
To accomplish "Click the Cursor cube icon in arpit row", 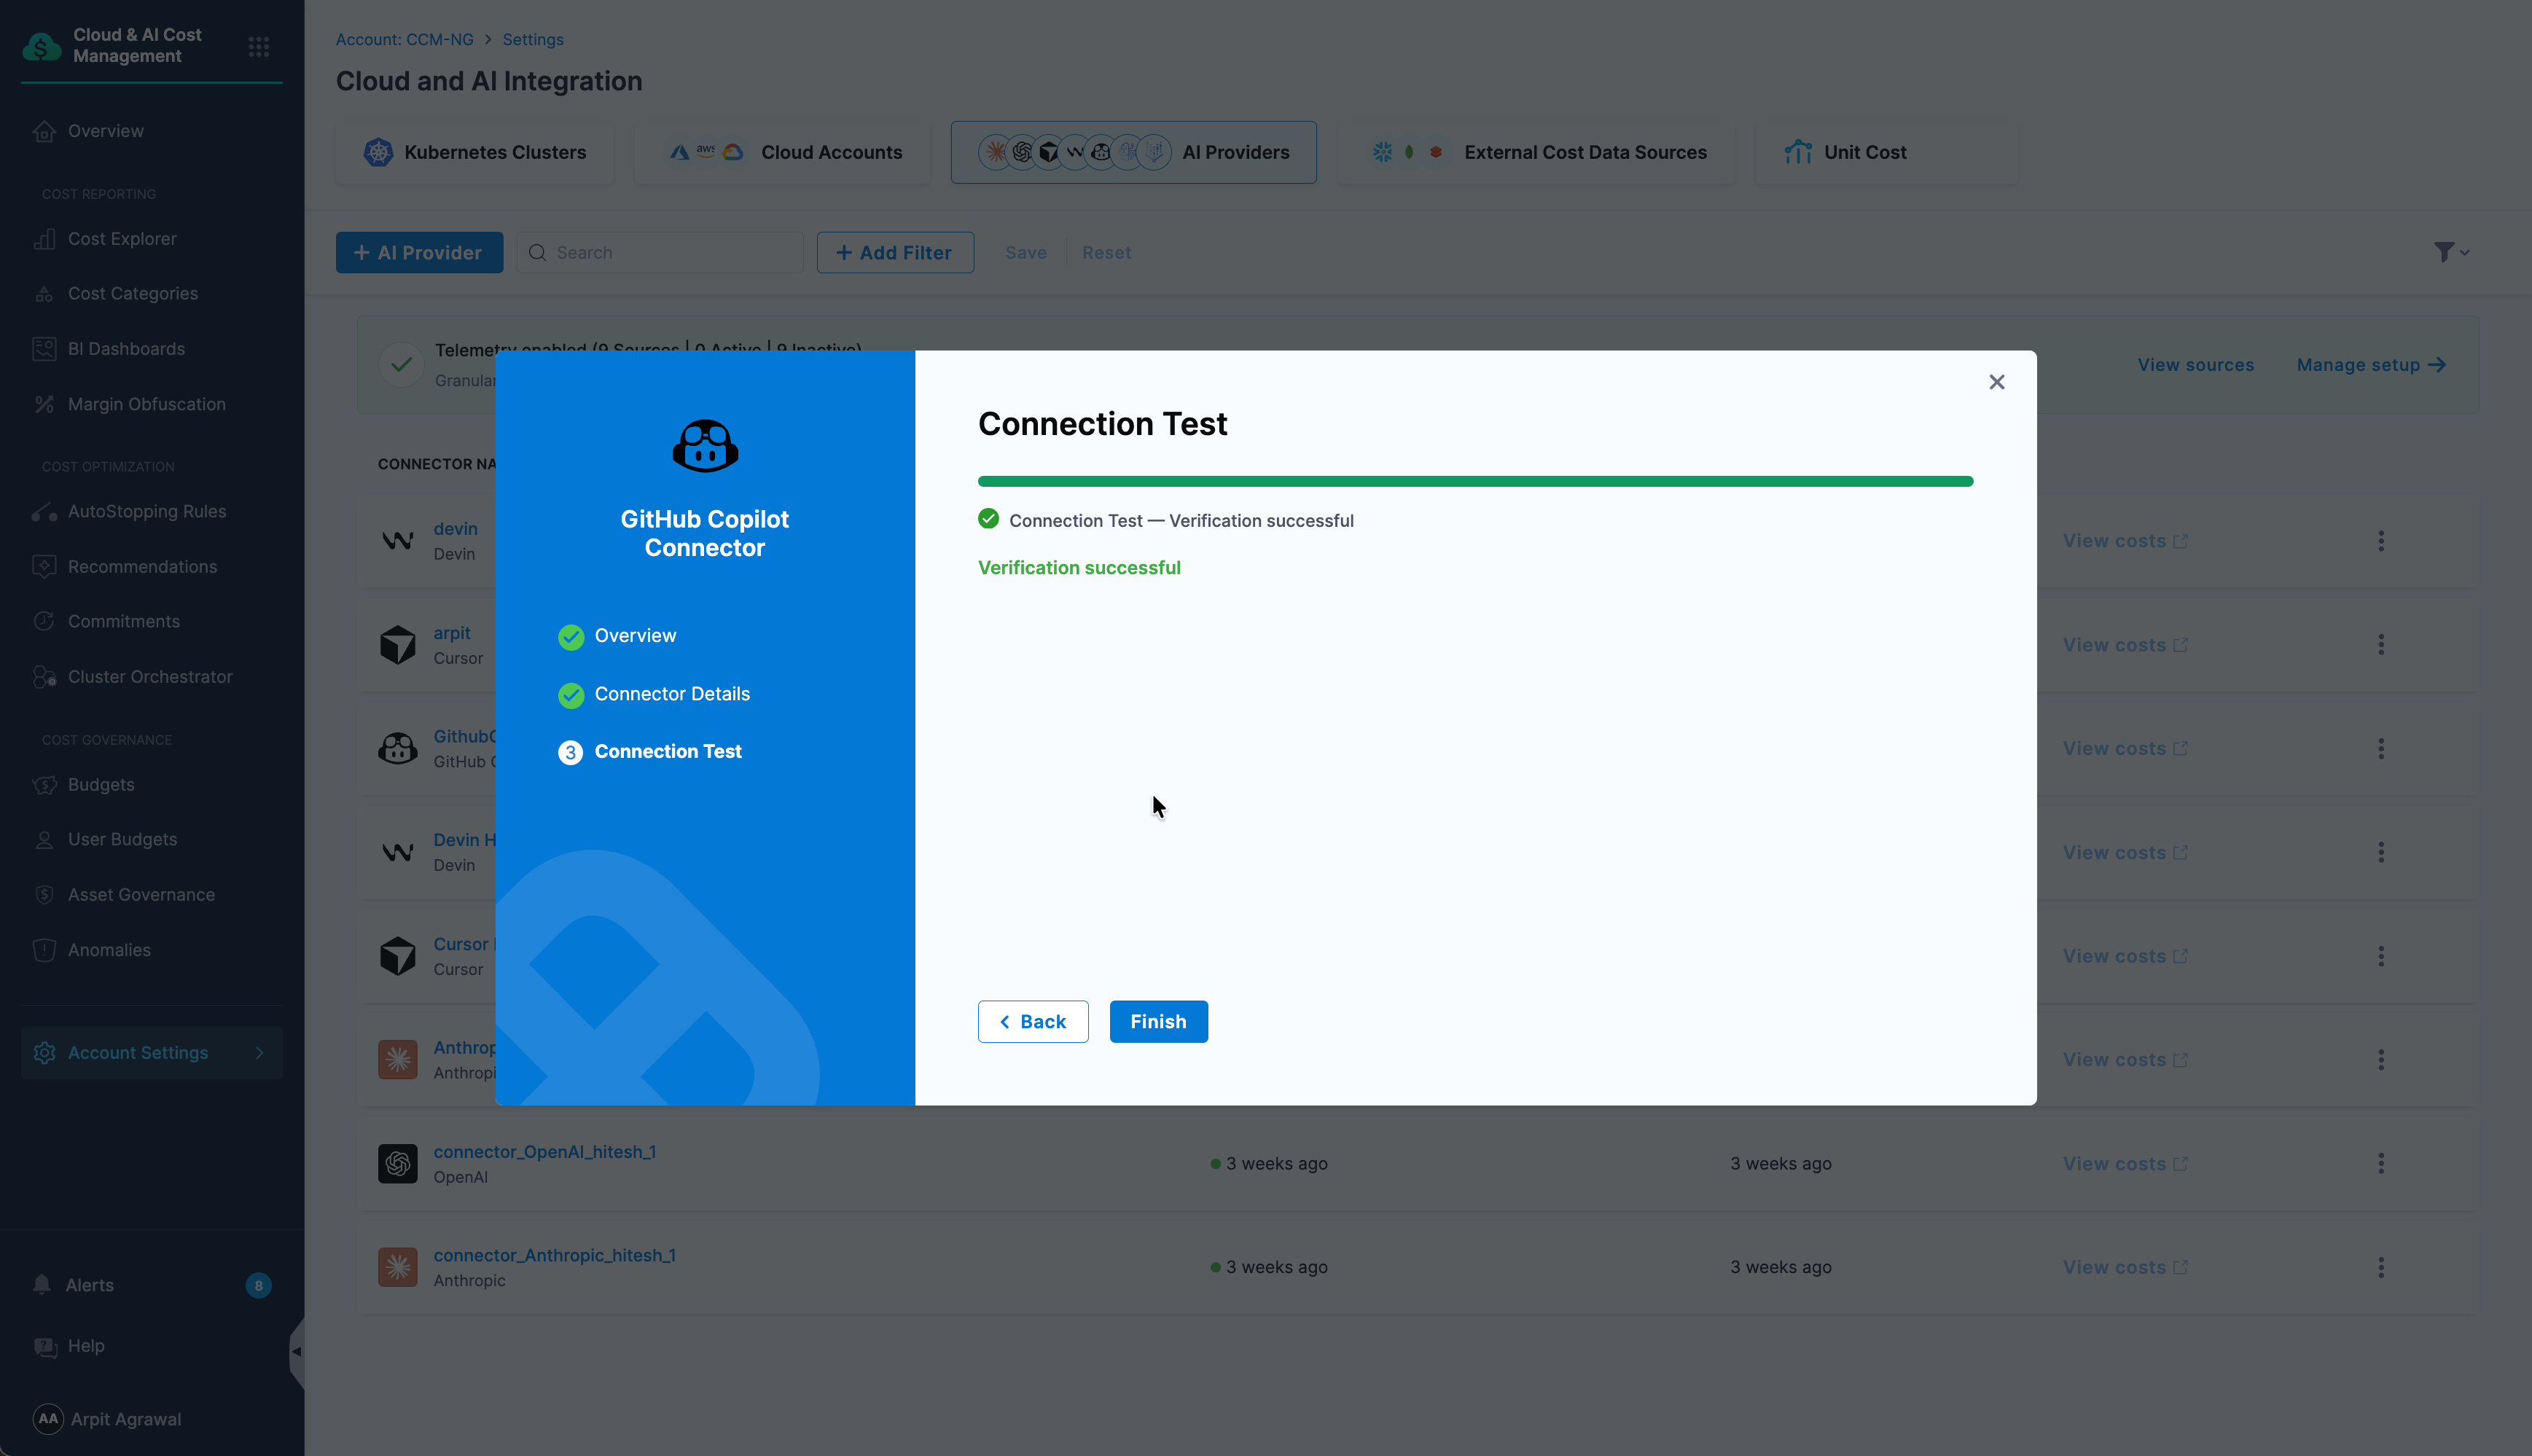I will pos(397,645).
